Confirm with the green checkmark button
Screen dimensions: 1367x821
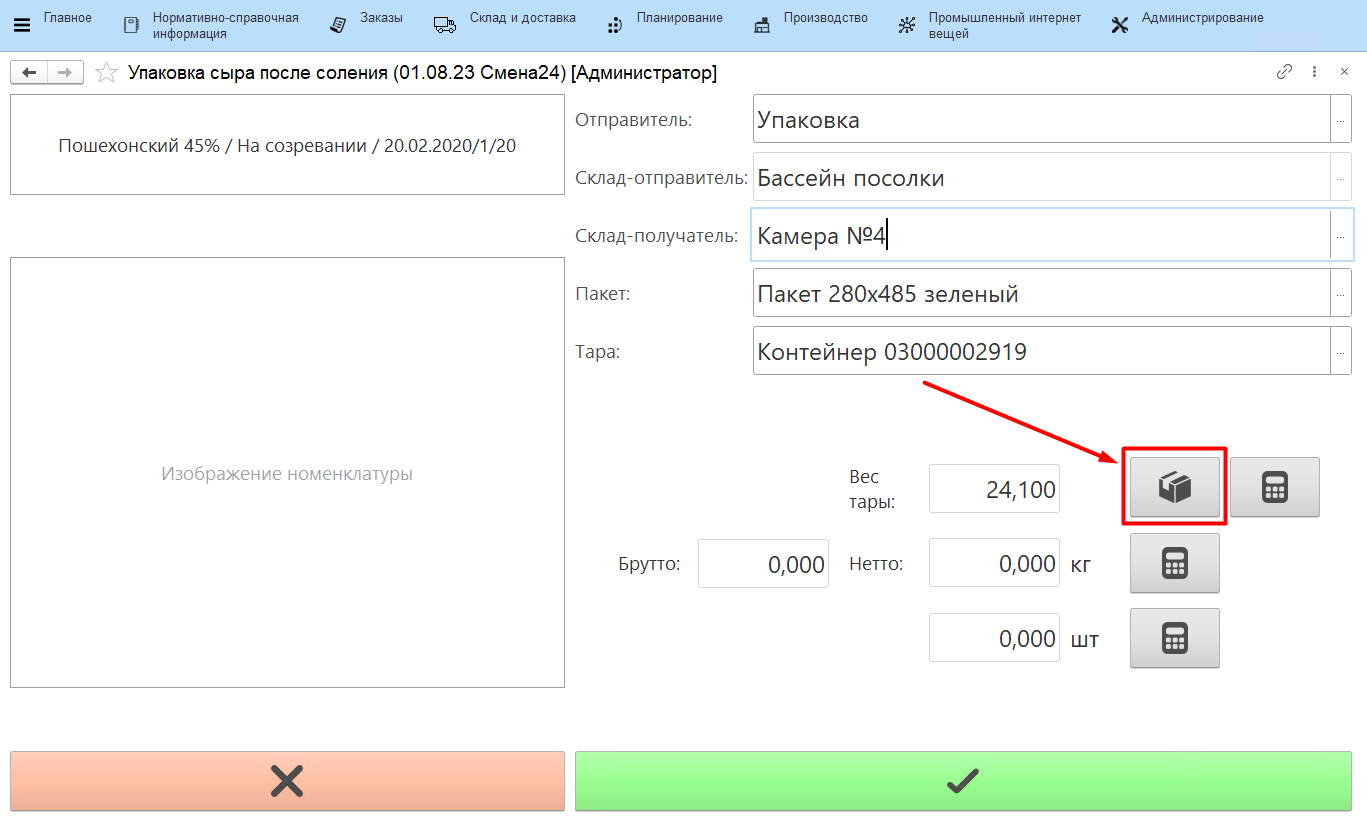962,781
